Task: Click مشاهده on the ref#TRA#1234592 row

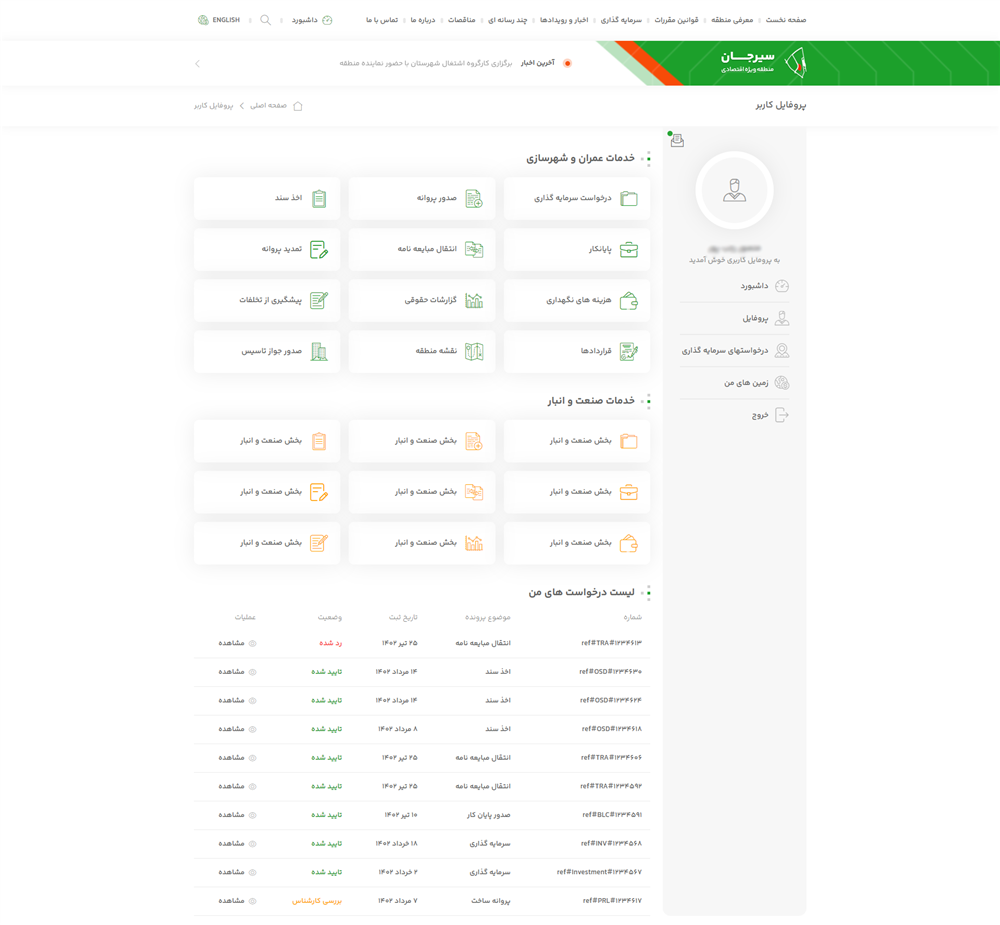Action: click(232, 786)
